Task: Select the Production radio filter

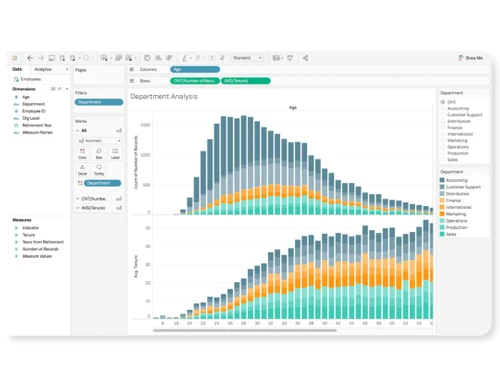Action: 443,153
